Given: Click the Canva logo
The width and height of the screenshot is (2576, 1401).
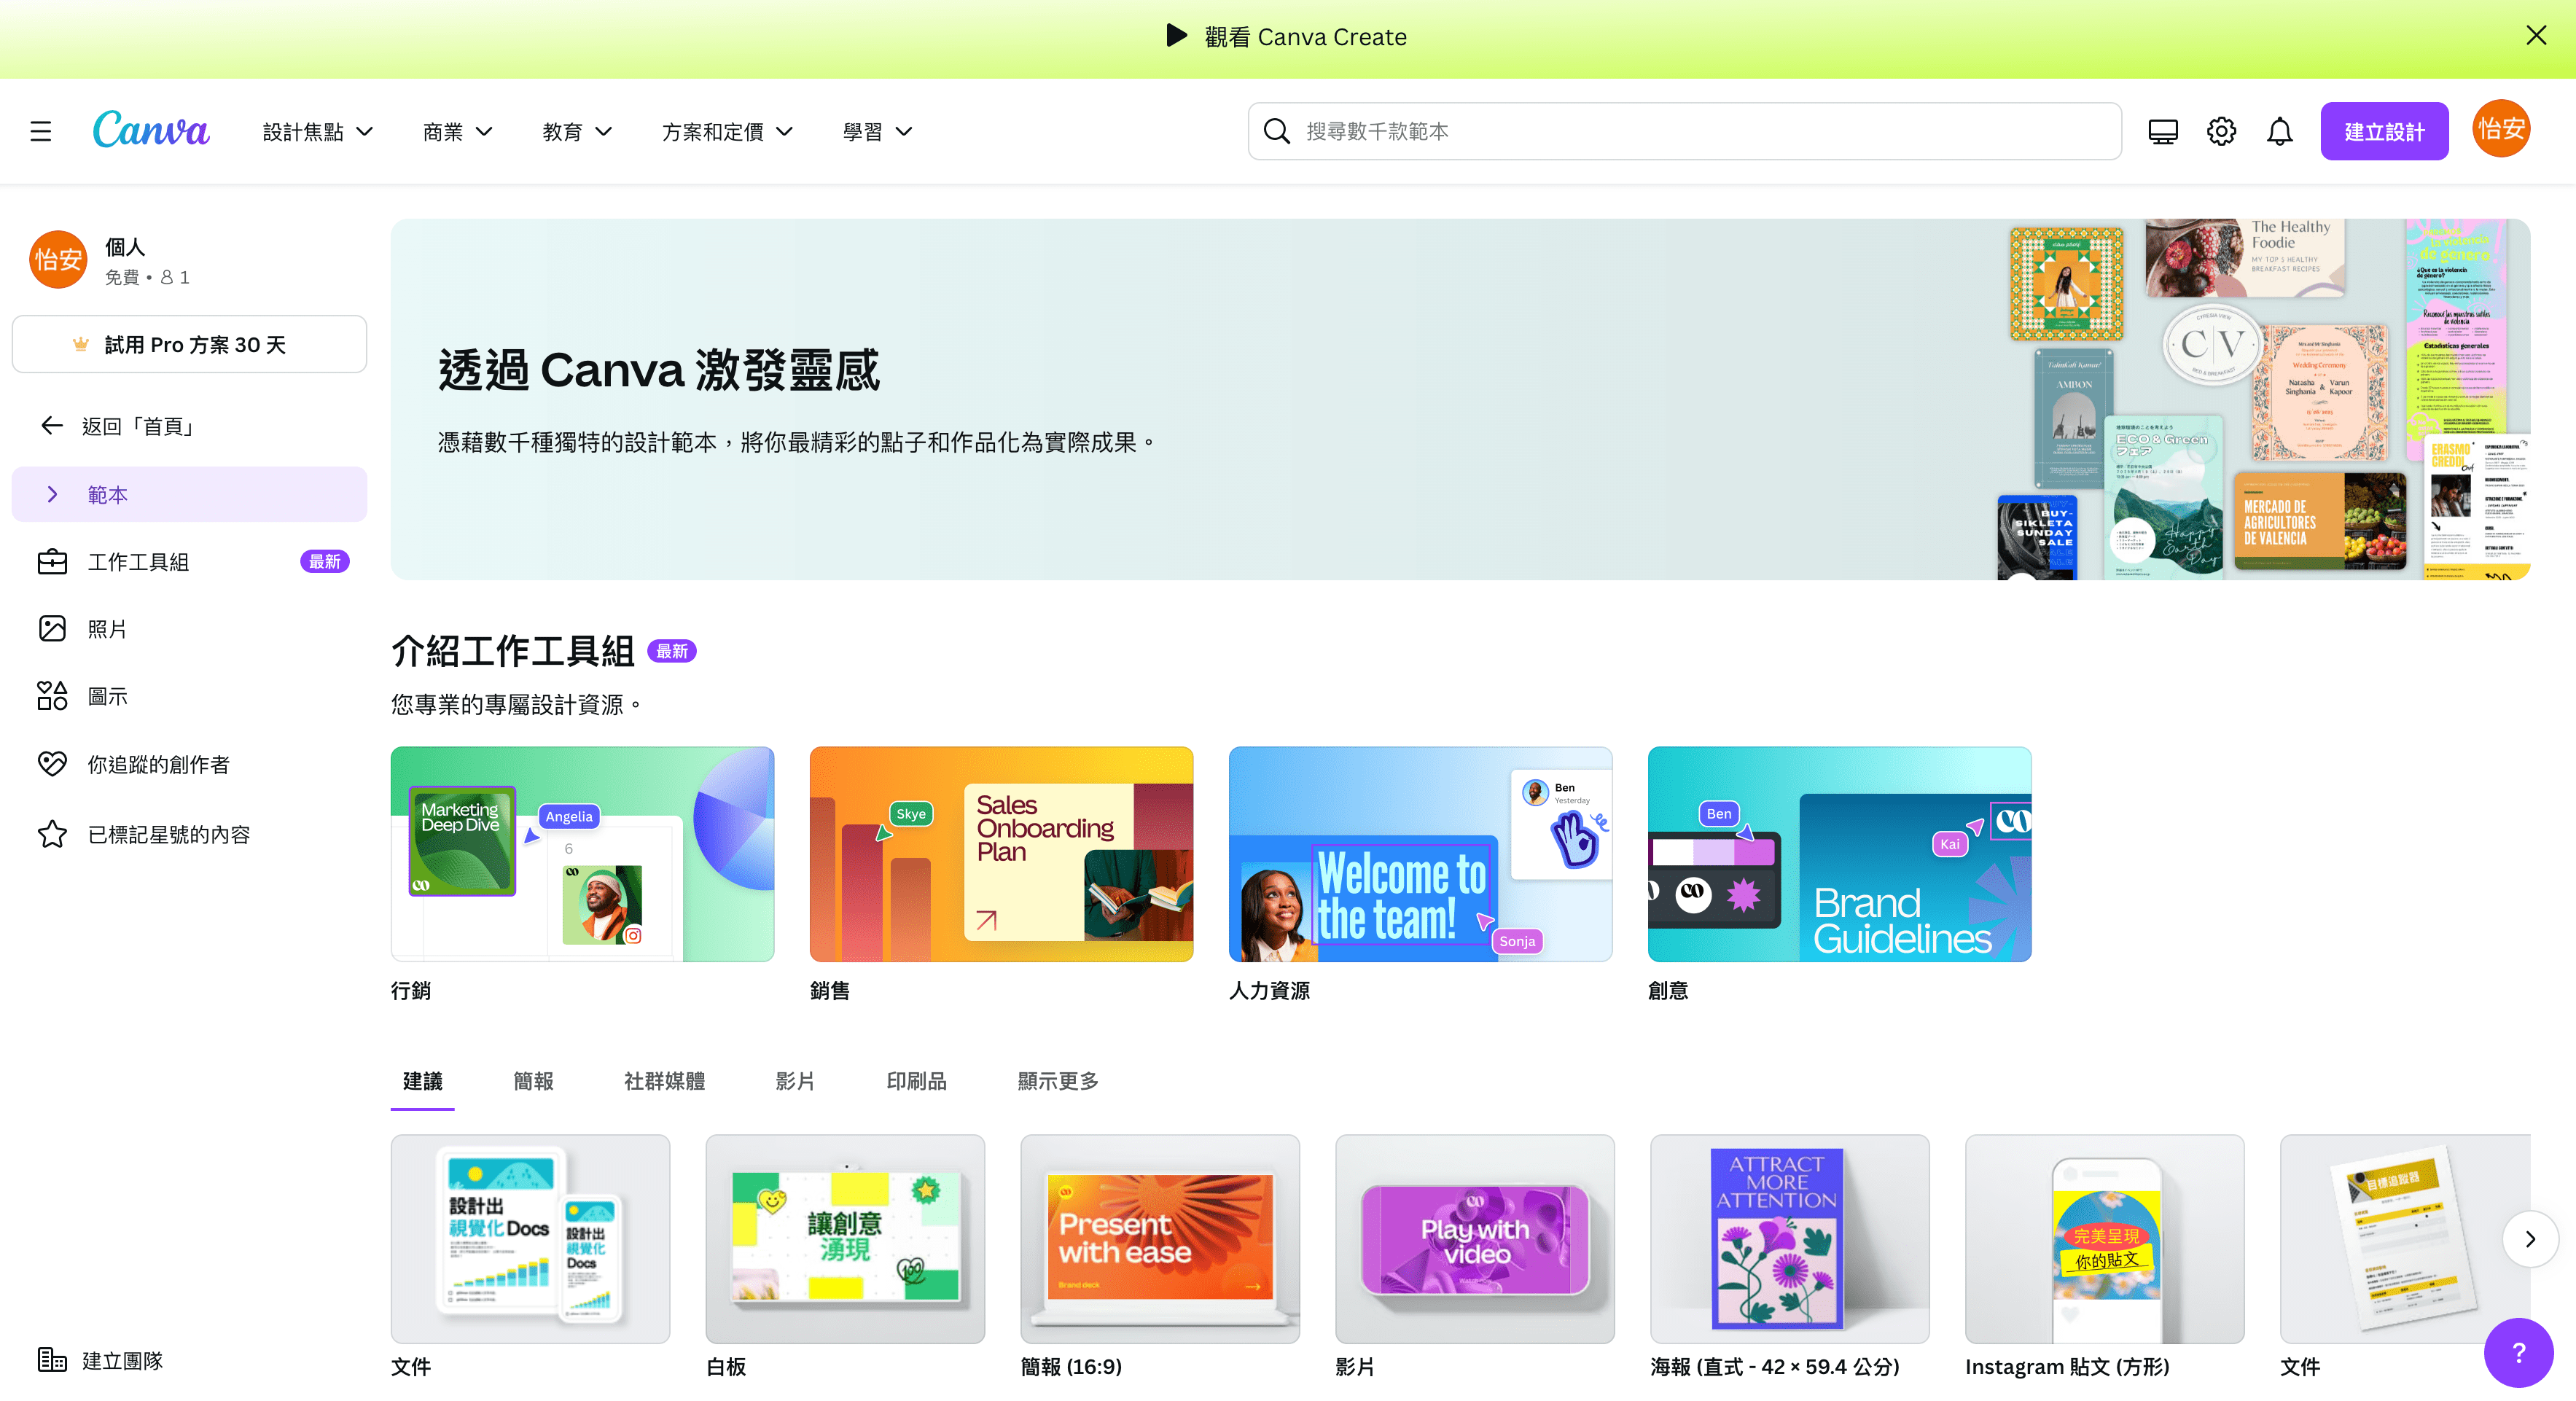Looking at the screenshot, I should (x=151, y=130).
